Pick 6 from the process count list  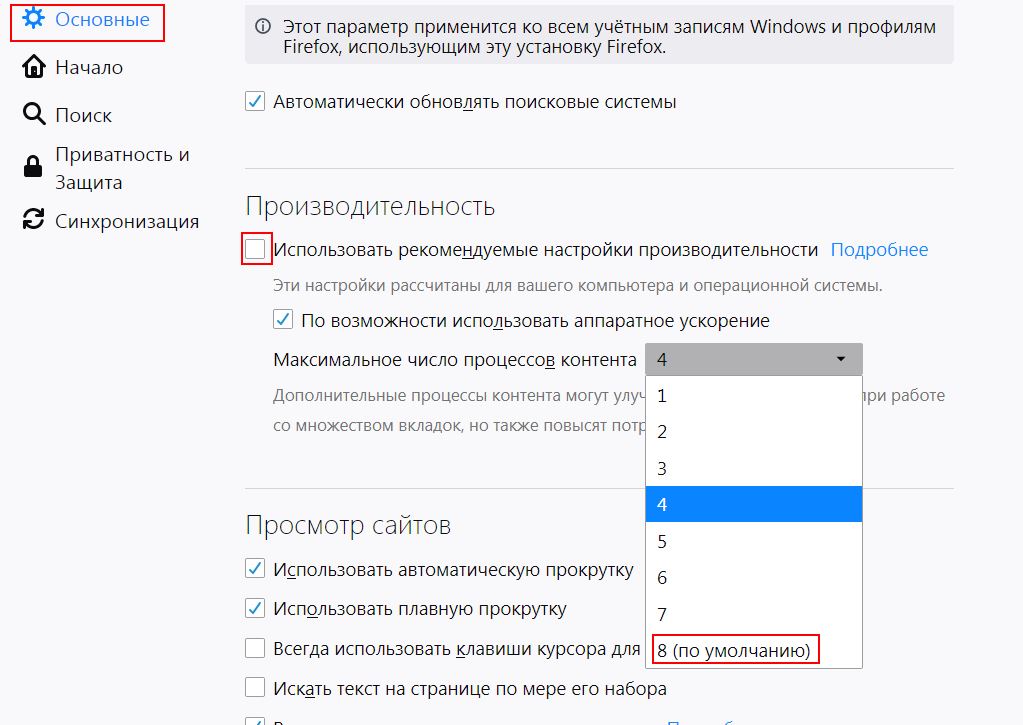754,578
